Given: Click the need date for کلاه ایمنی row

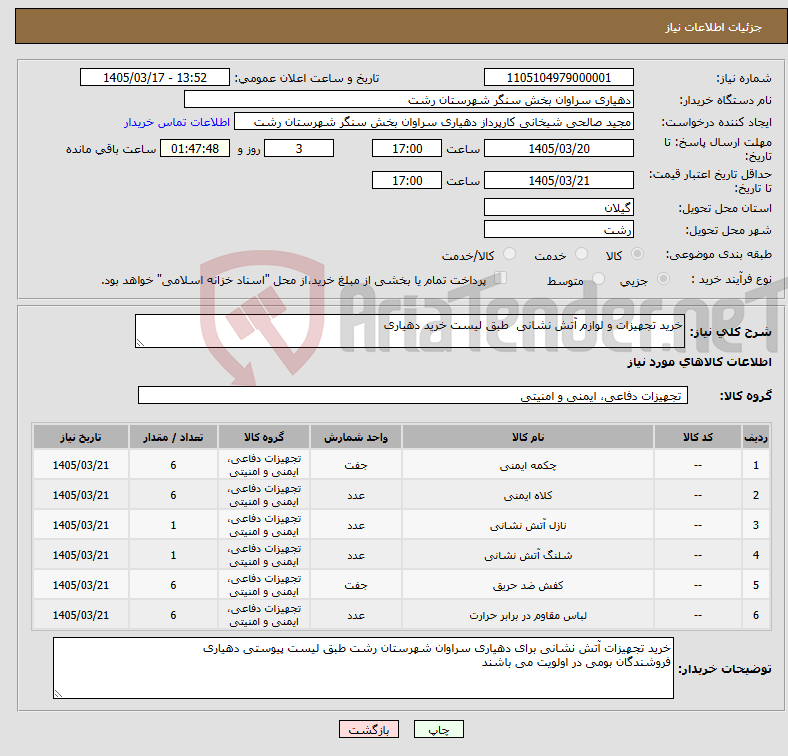Looking at the screenshot, I should point(81,495).
